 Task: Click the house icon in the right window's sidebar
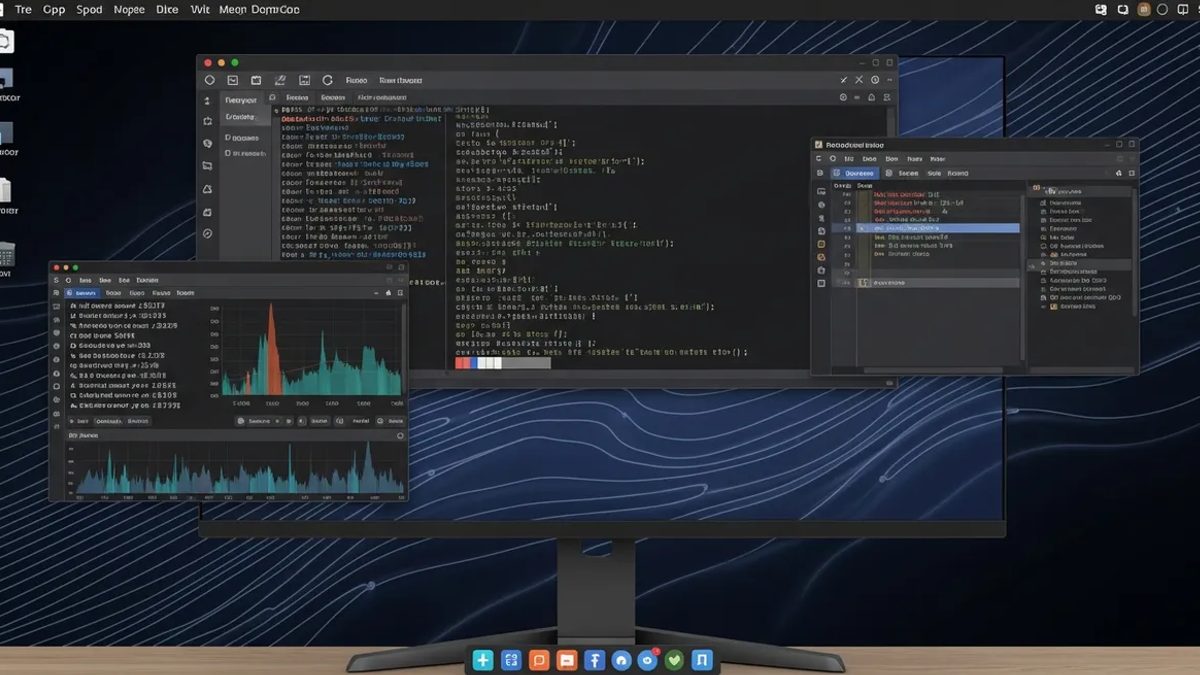(821, 270)
